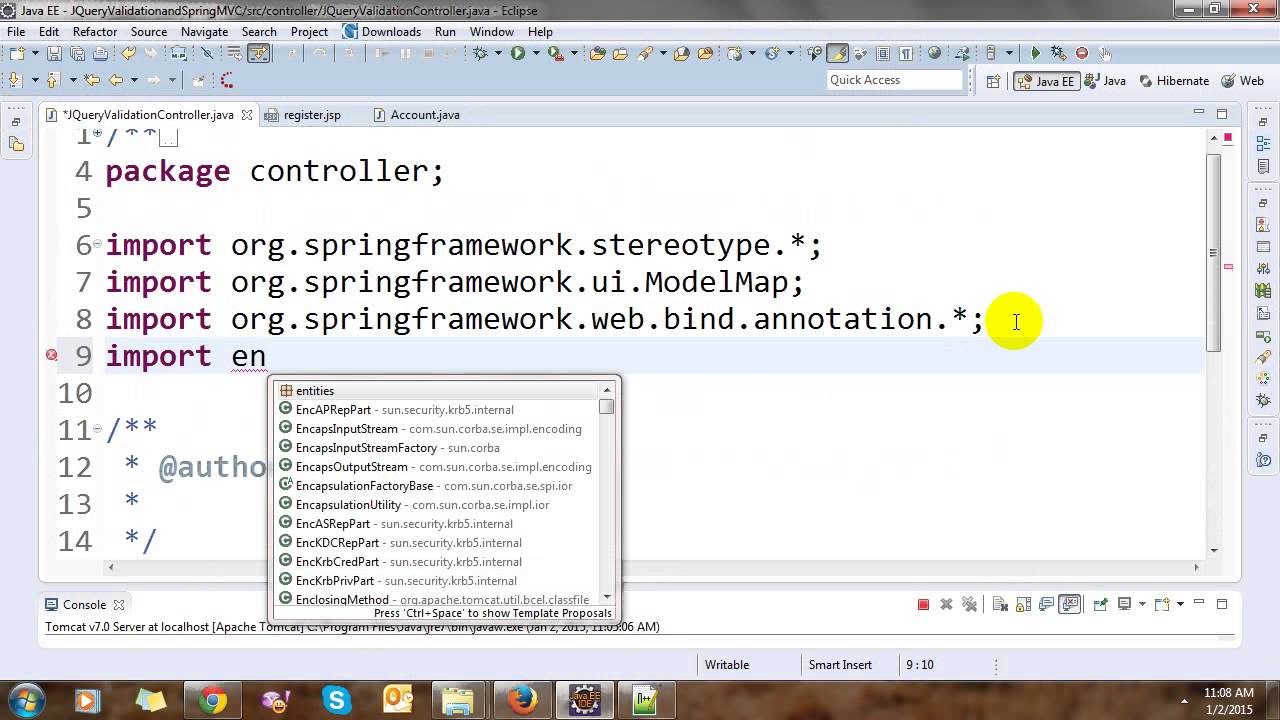Click the Last Edit Location arrow icon
The height and width of the screenshot is (720, 1280).
pos(92,80)
